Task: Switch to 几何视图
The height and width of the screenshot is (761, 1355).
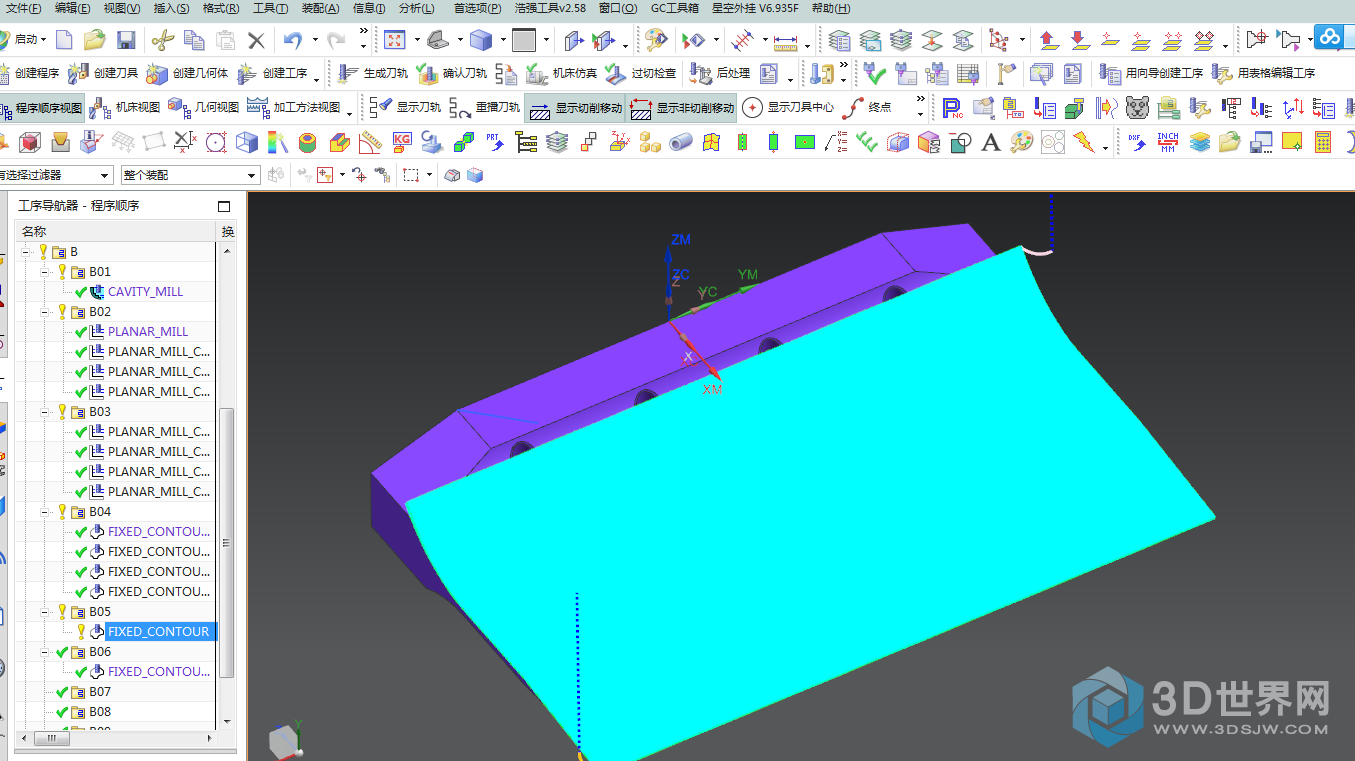Action: [x=204, y=108]
